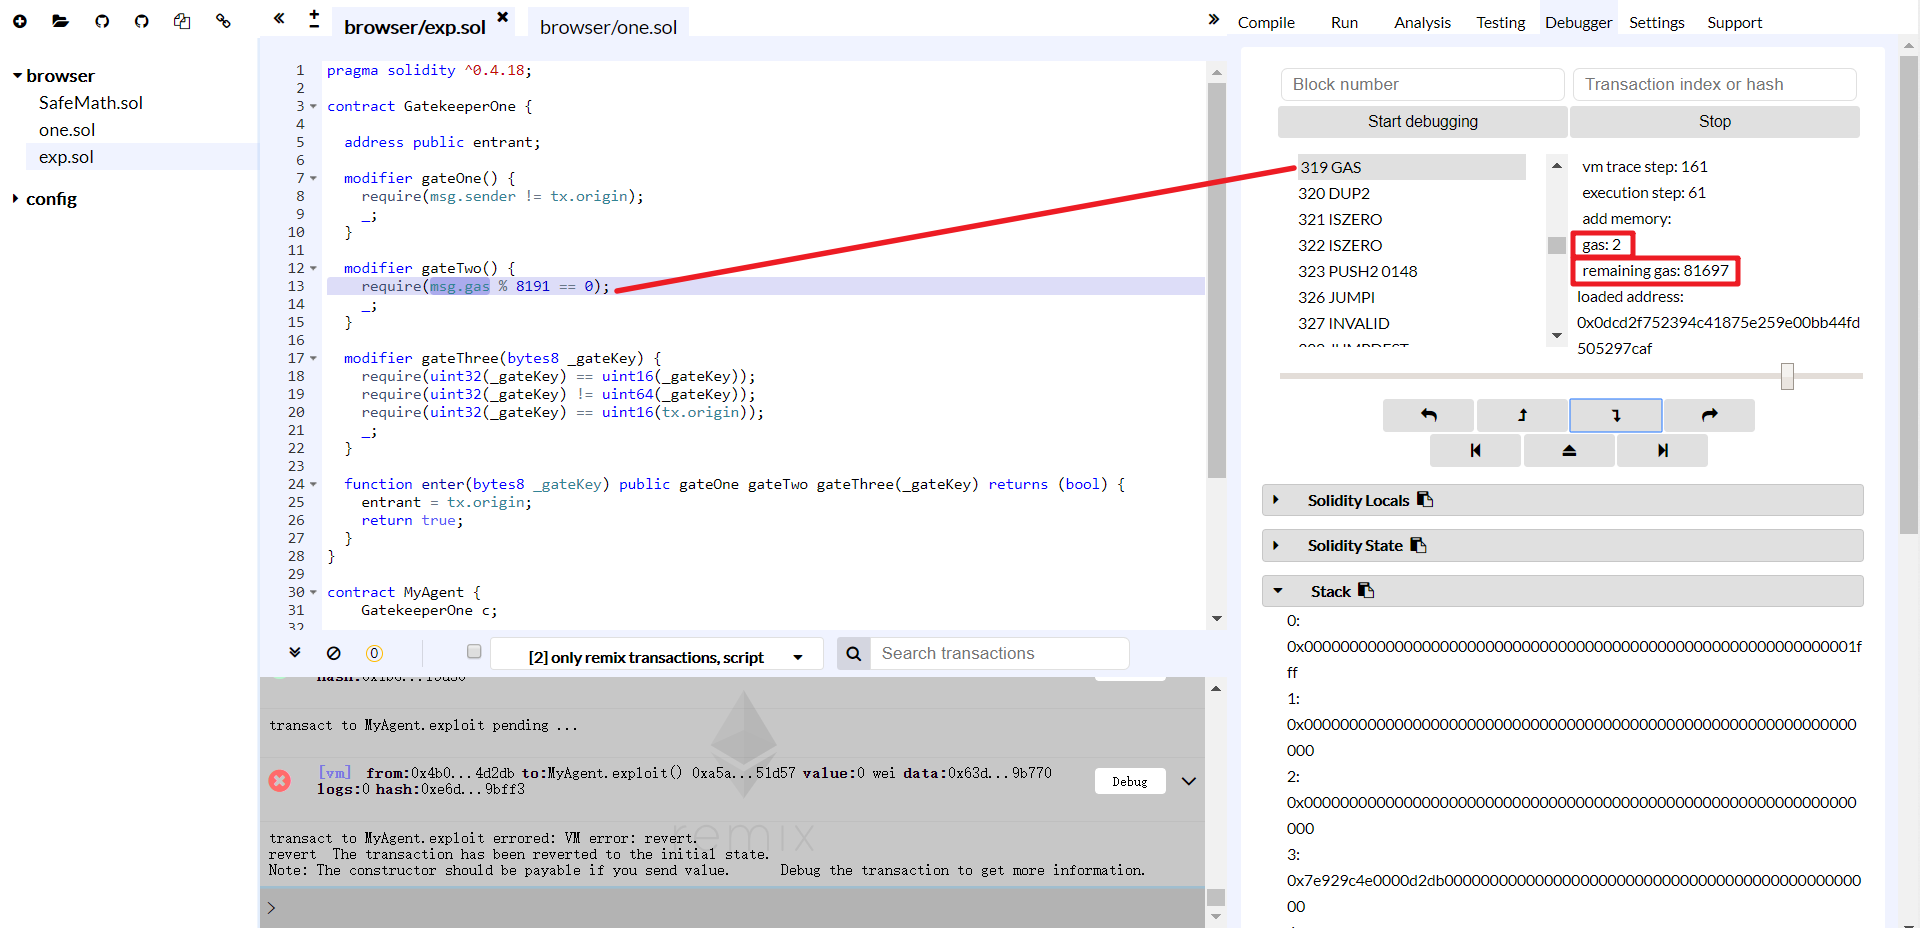Close the browser/exp.sol tab

click(x=503, y=17)
